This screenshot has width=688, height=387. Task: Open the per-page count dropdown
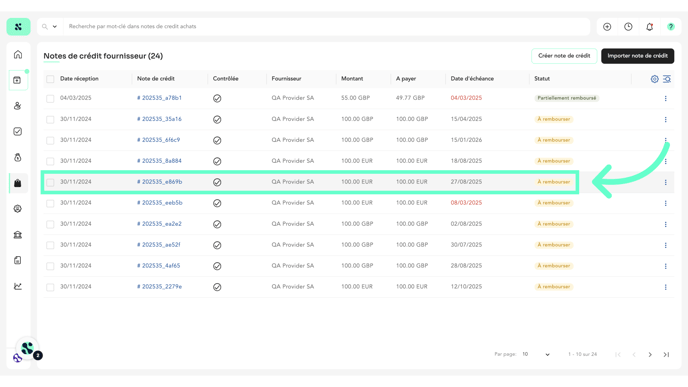[x=536, y=354]
